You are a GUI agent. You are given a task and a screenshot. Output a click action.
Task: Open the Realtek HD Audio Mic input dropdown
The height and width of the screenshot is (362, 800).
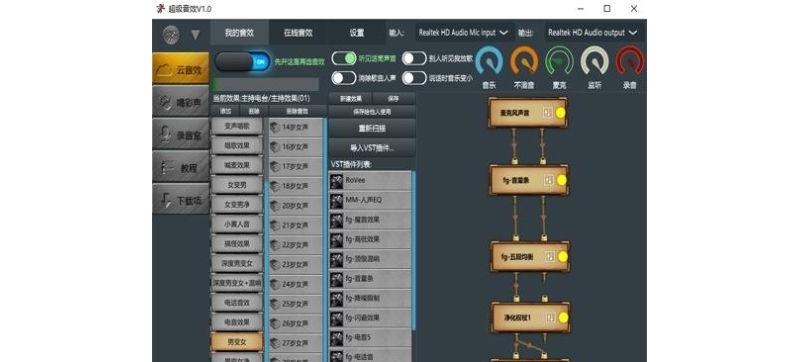[463, 33]
